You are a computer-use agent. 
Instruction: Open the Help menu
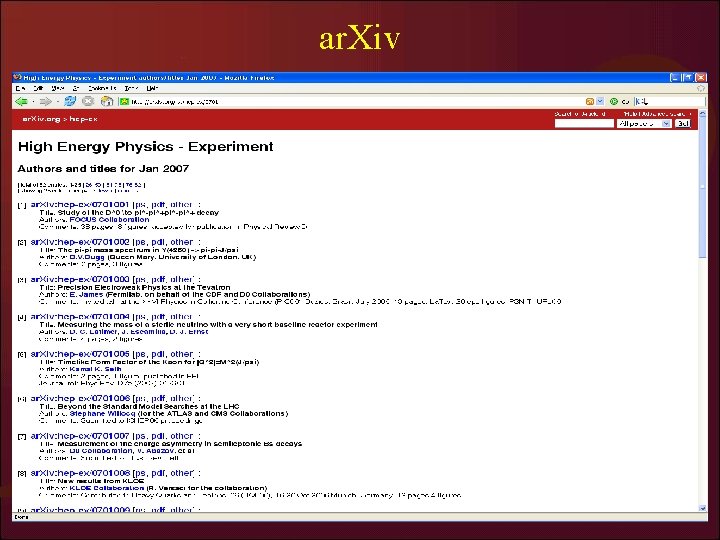pyautogui.click(x=152, y=88)
